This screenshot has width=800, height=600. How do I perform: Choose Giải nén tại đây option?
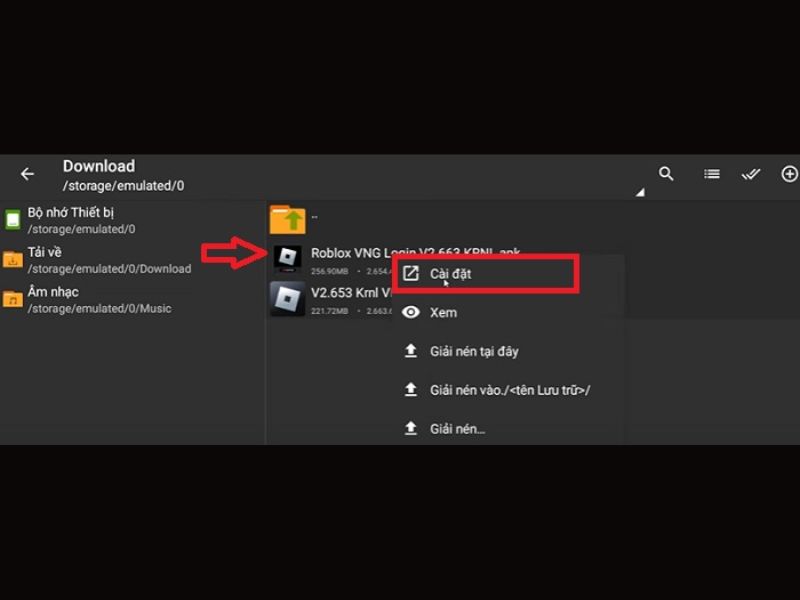tap(509, 351)
